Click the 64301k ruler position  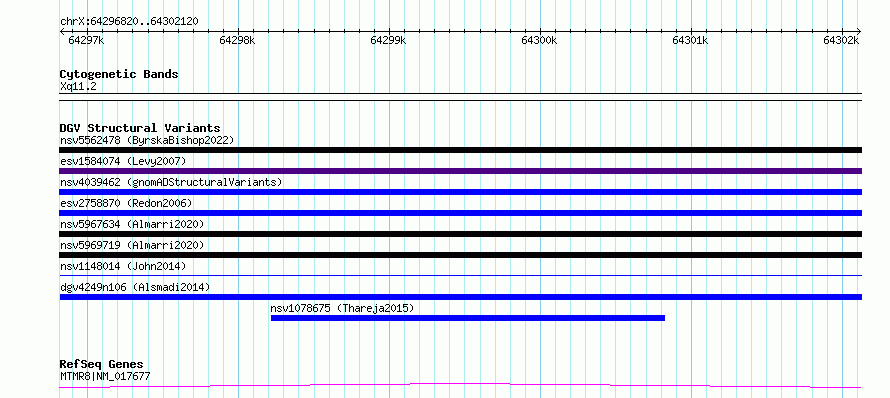click(x=690, y=40)
